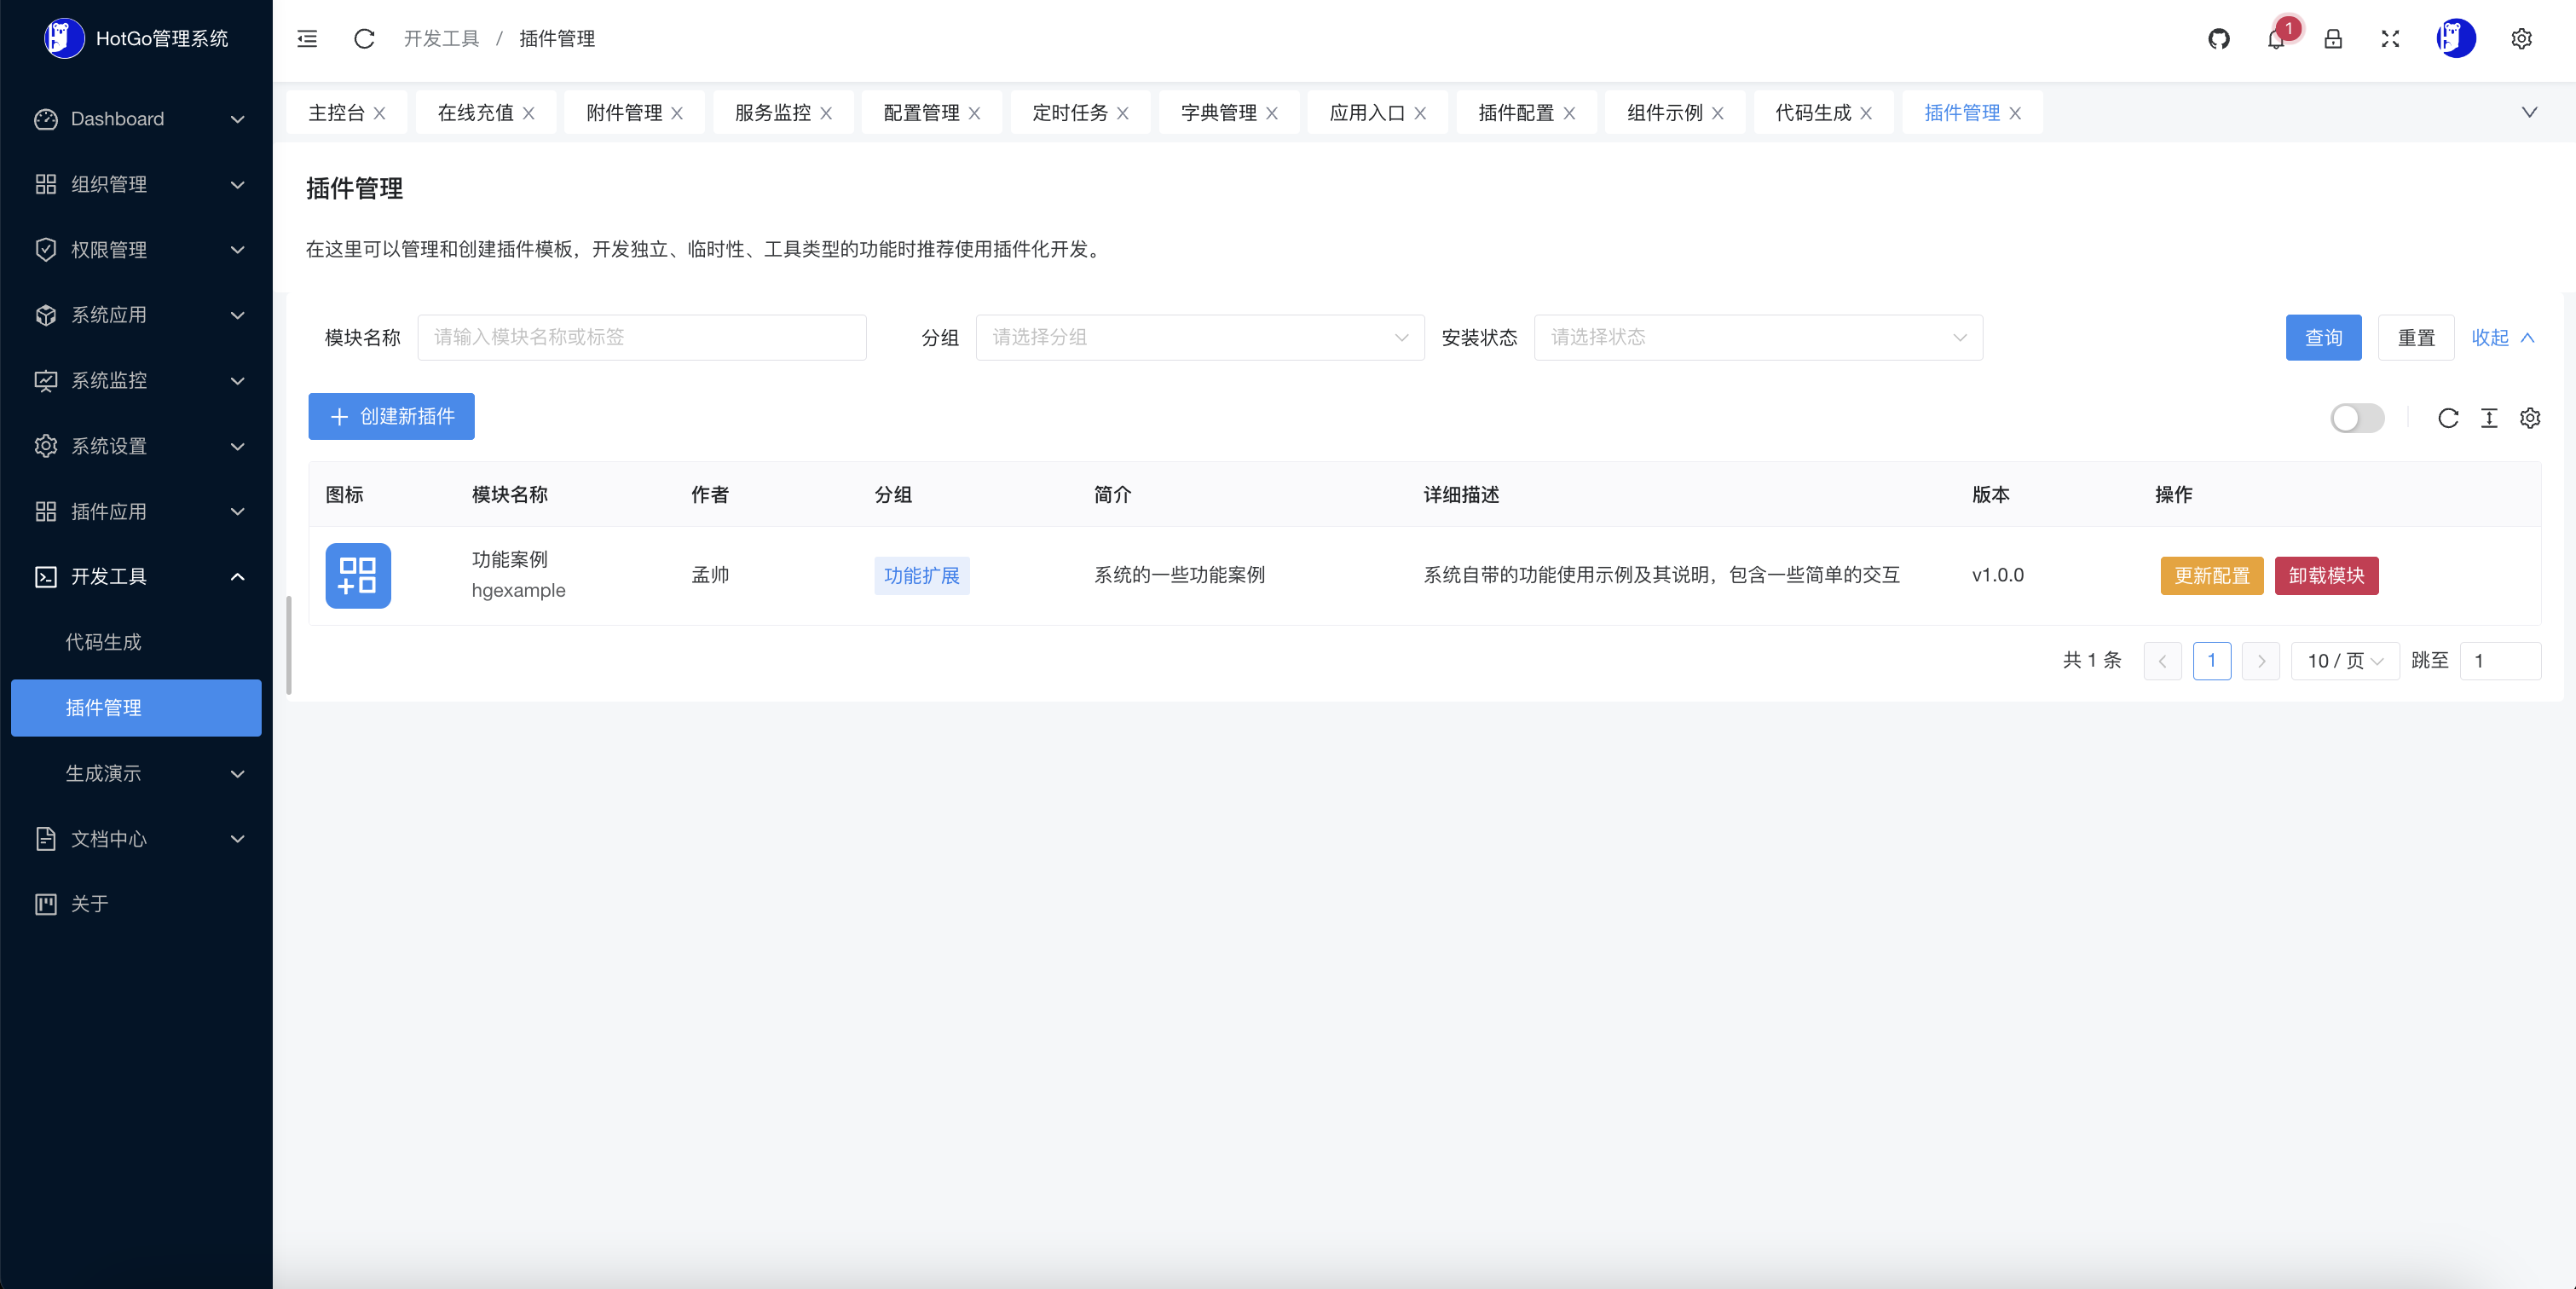2576x1289 pixels.
Task: Select 代码生成 in sidebar menu
Action: coord(104,642)
